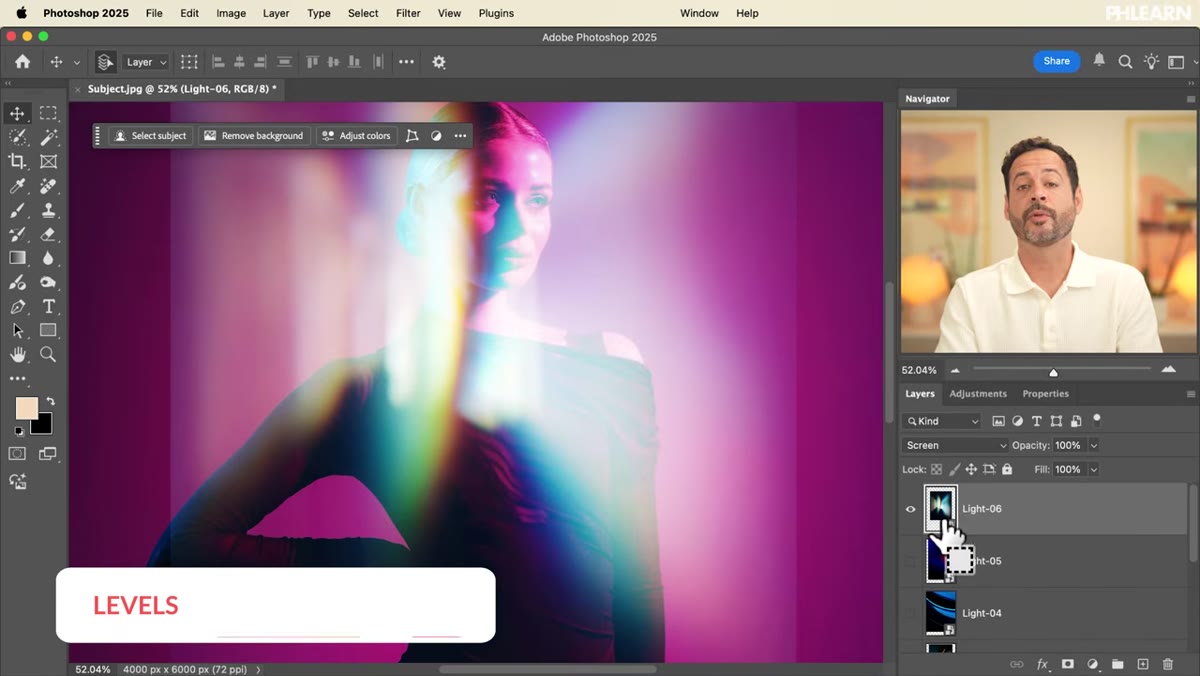This screenshot has height=676, width=1200.
Task: Open the Layers panel hamburger menu
Action: tap(1190, 394)
